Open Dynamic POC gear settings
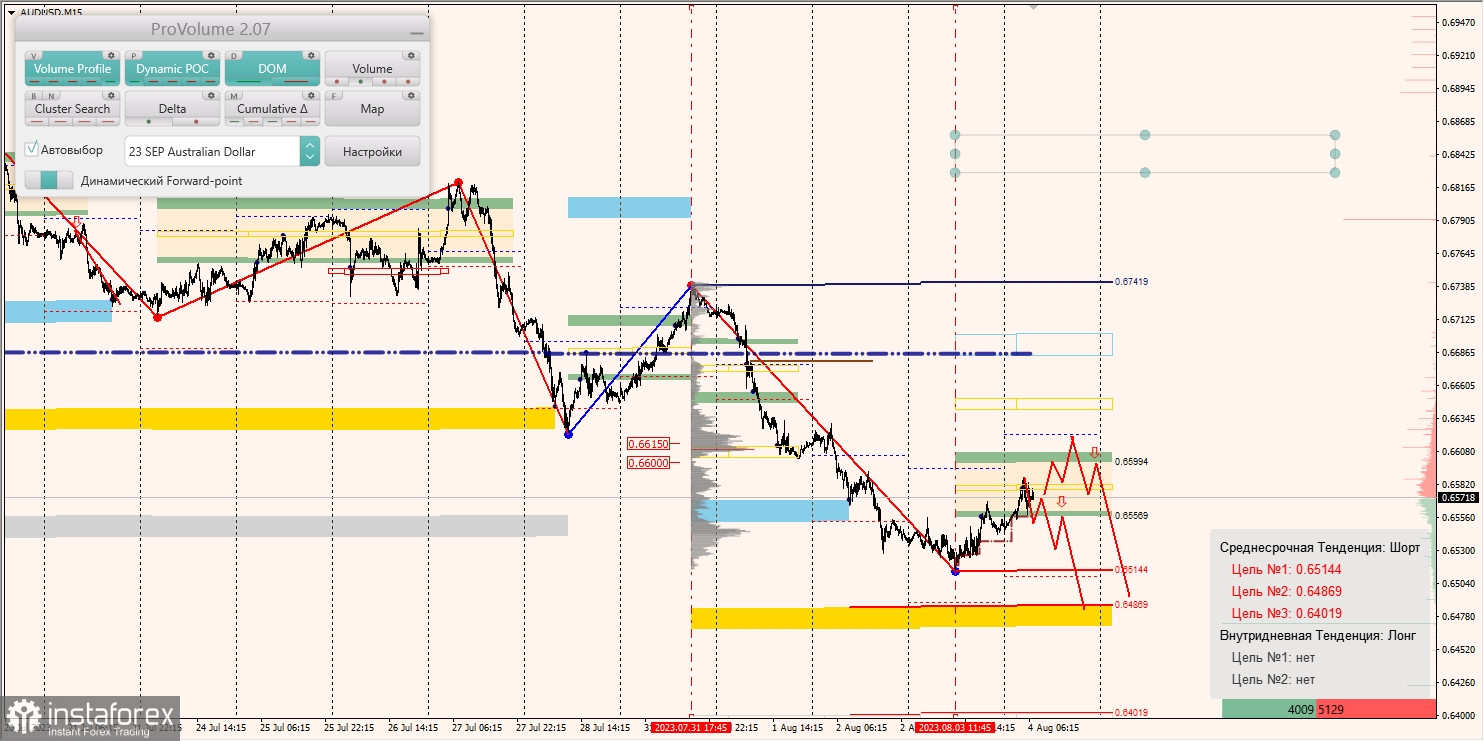This screenshot has width=1484, height=741. pos(211,56)
